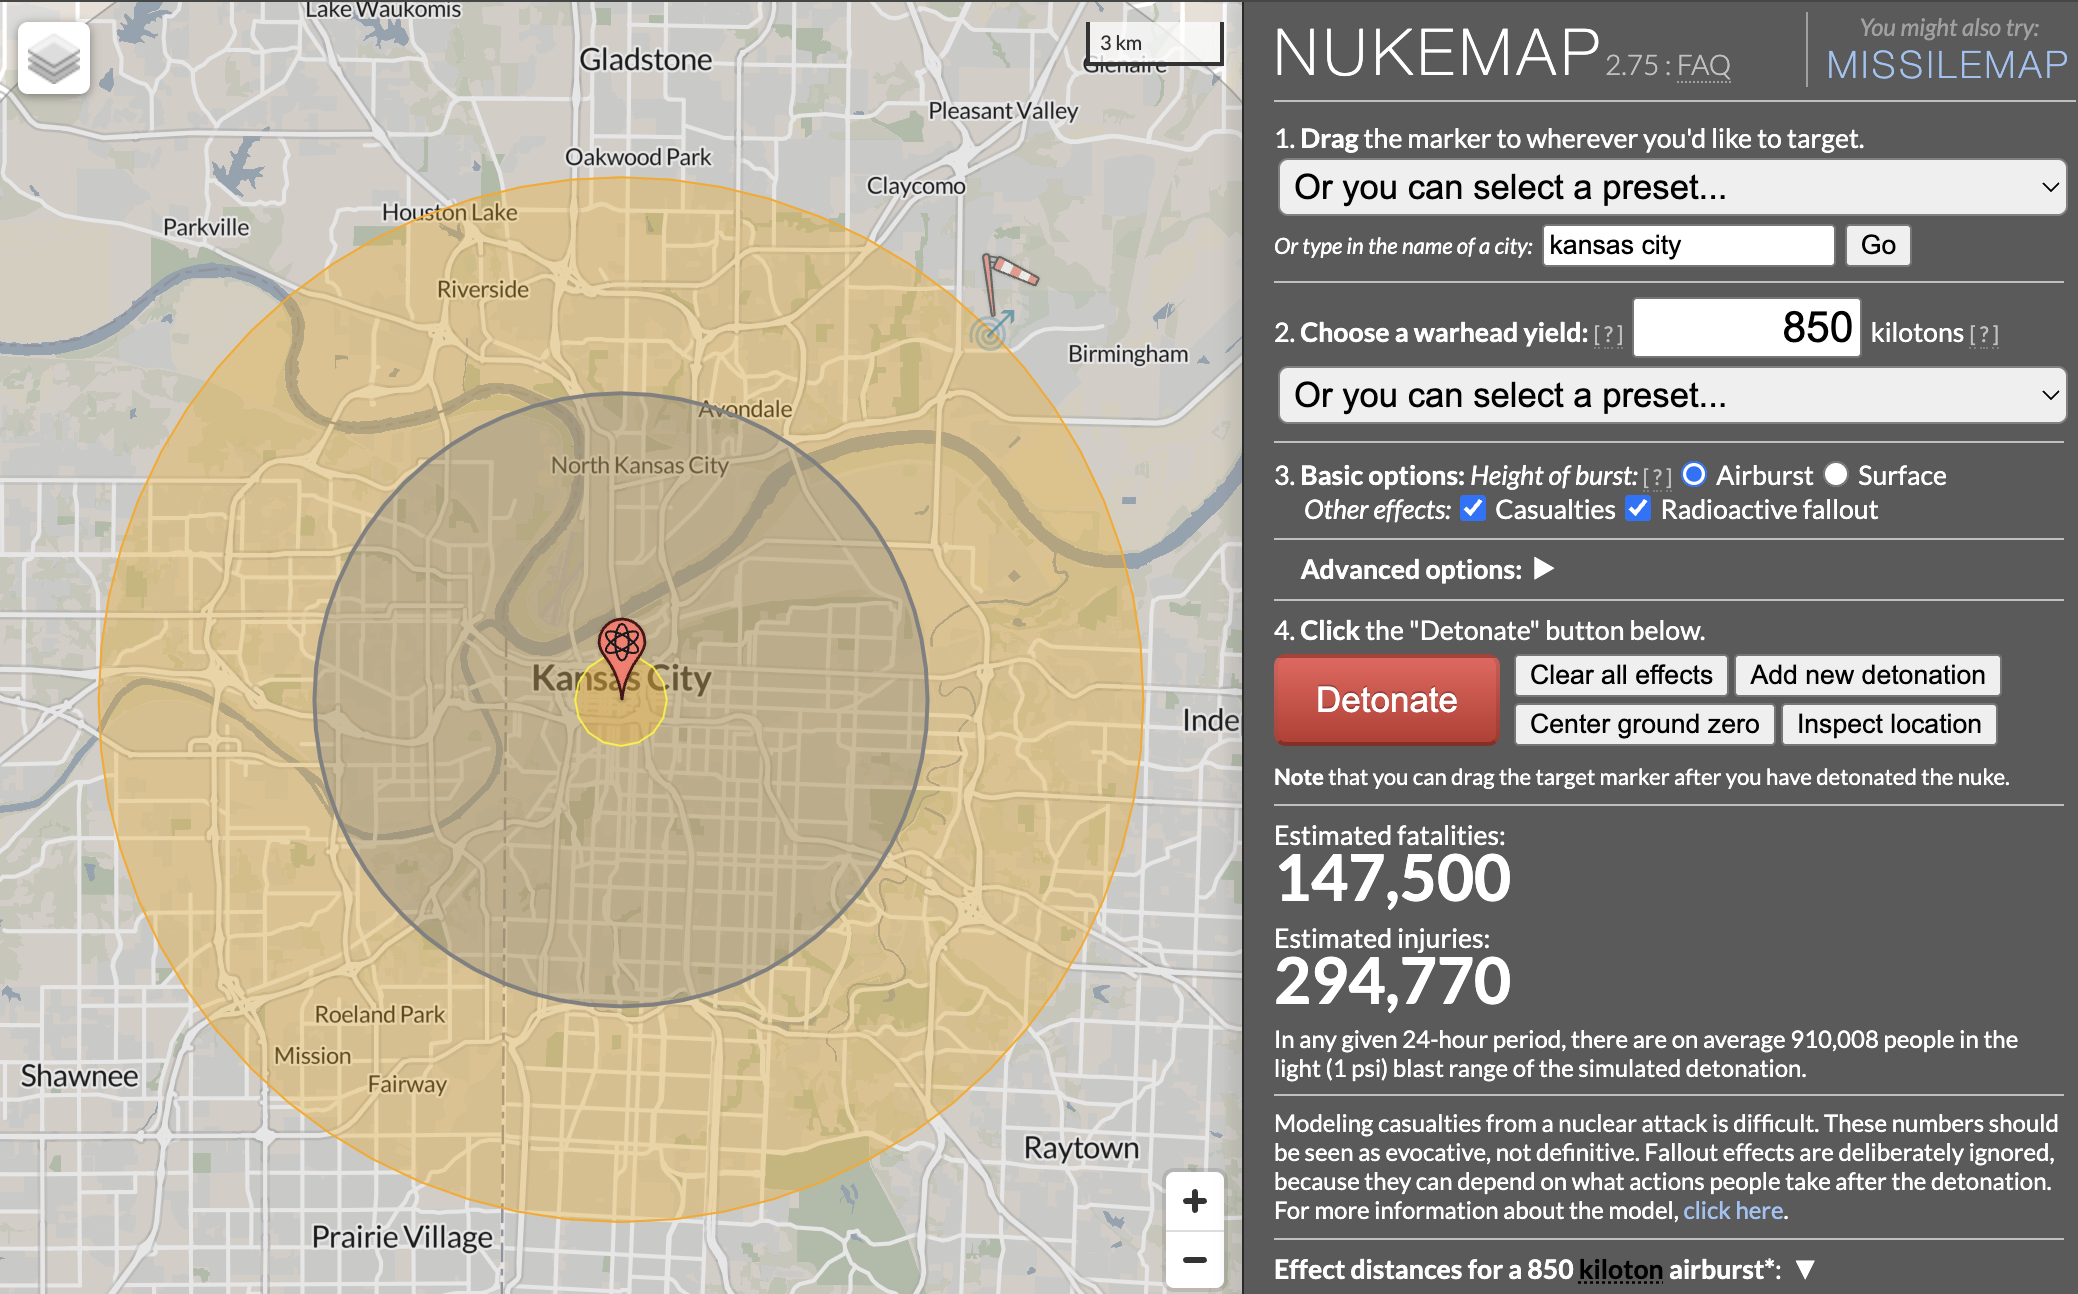Click Center ground zero button
The width and height of the screenshot is (2078, 1294).
click(x=1644, y=724)
